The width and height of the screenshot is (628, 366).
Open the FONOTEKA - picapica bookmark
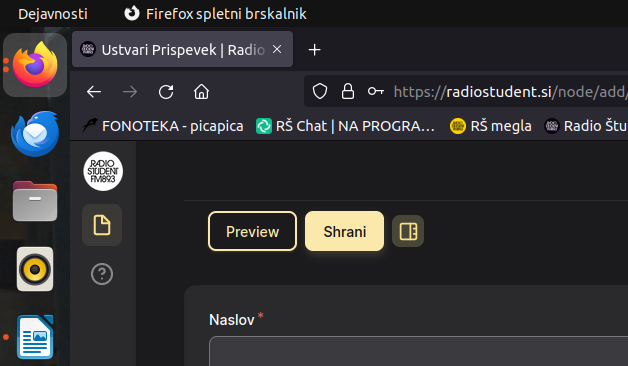(x=163, y=126)
